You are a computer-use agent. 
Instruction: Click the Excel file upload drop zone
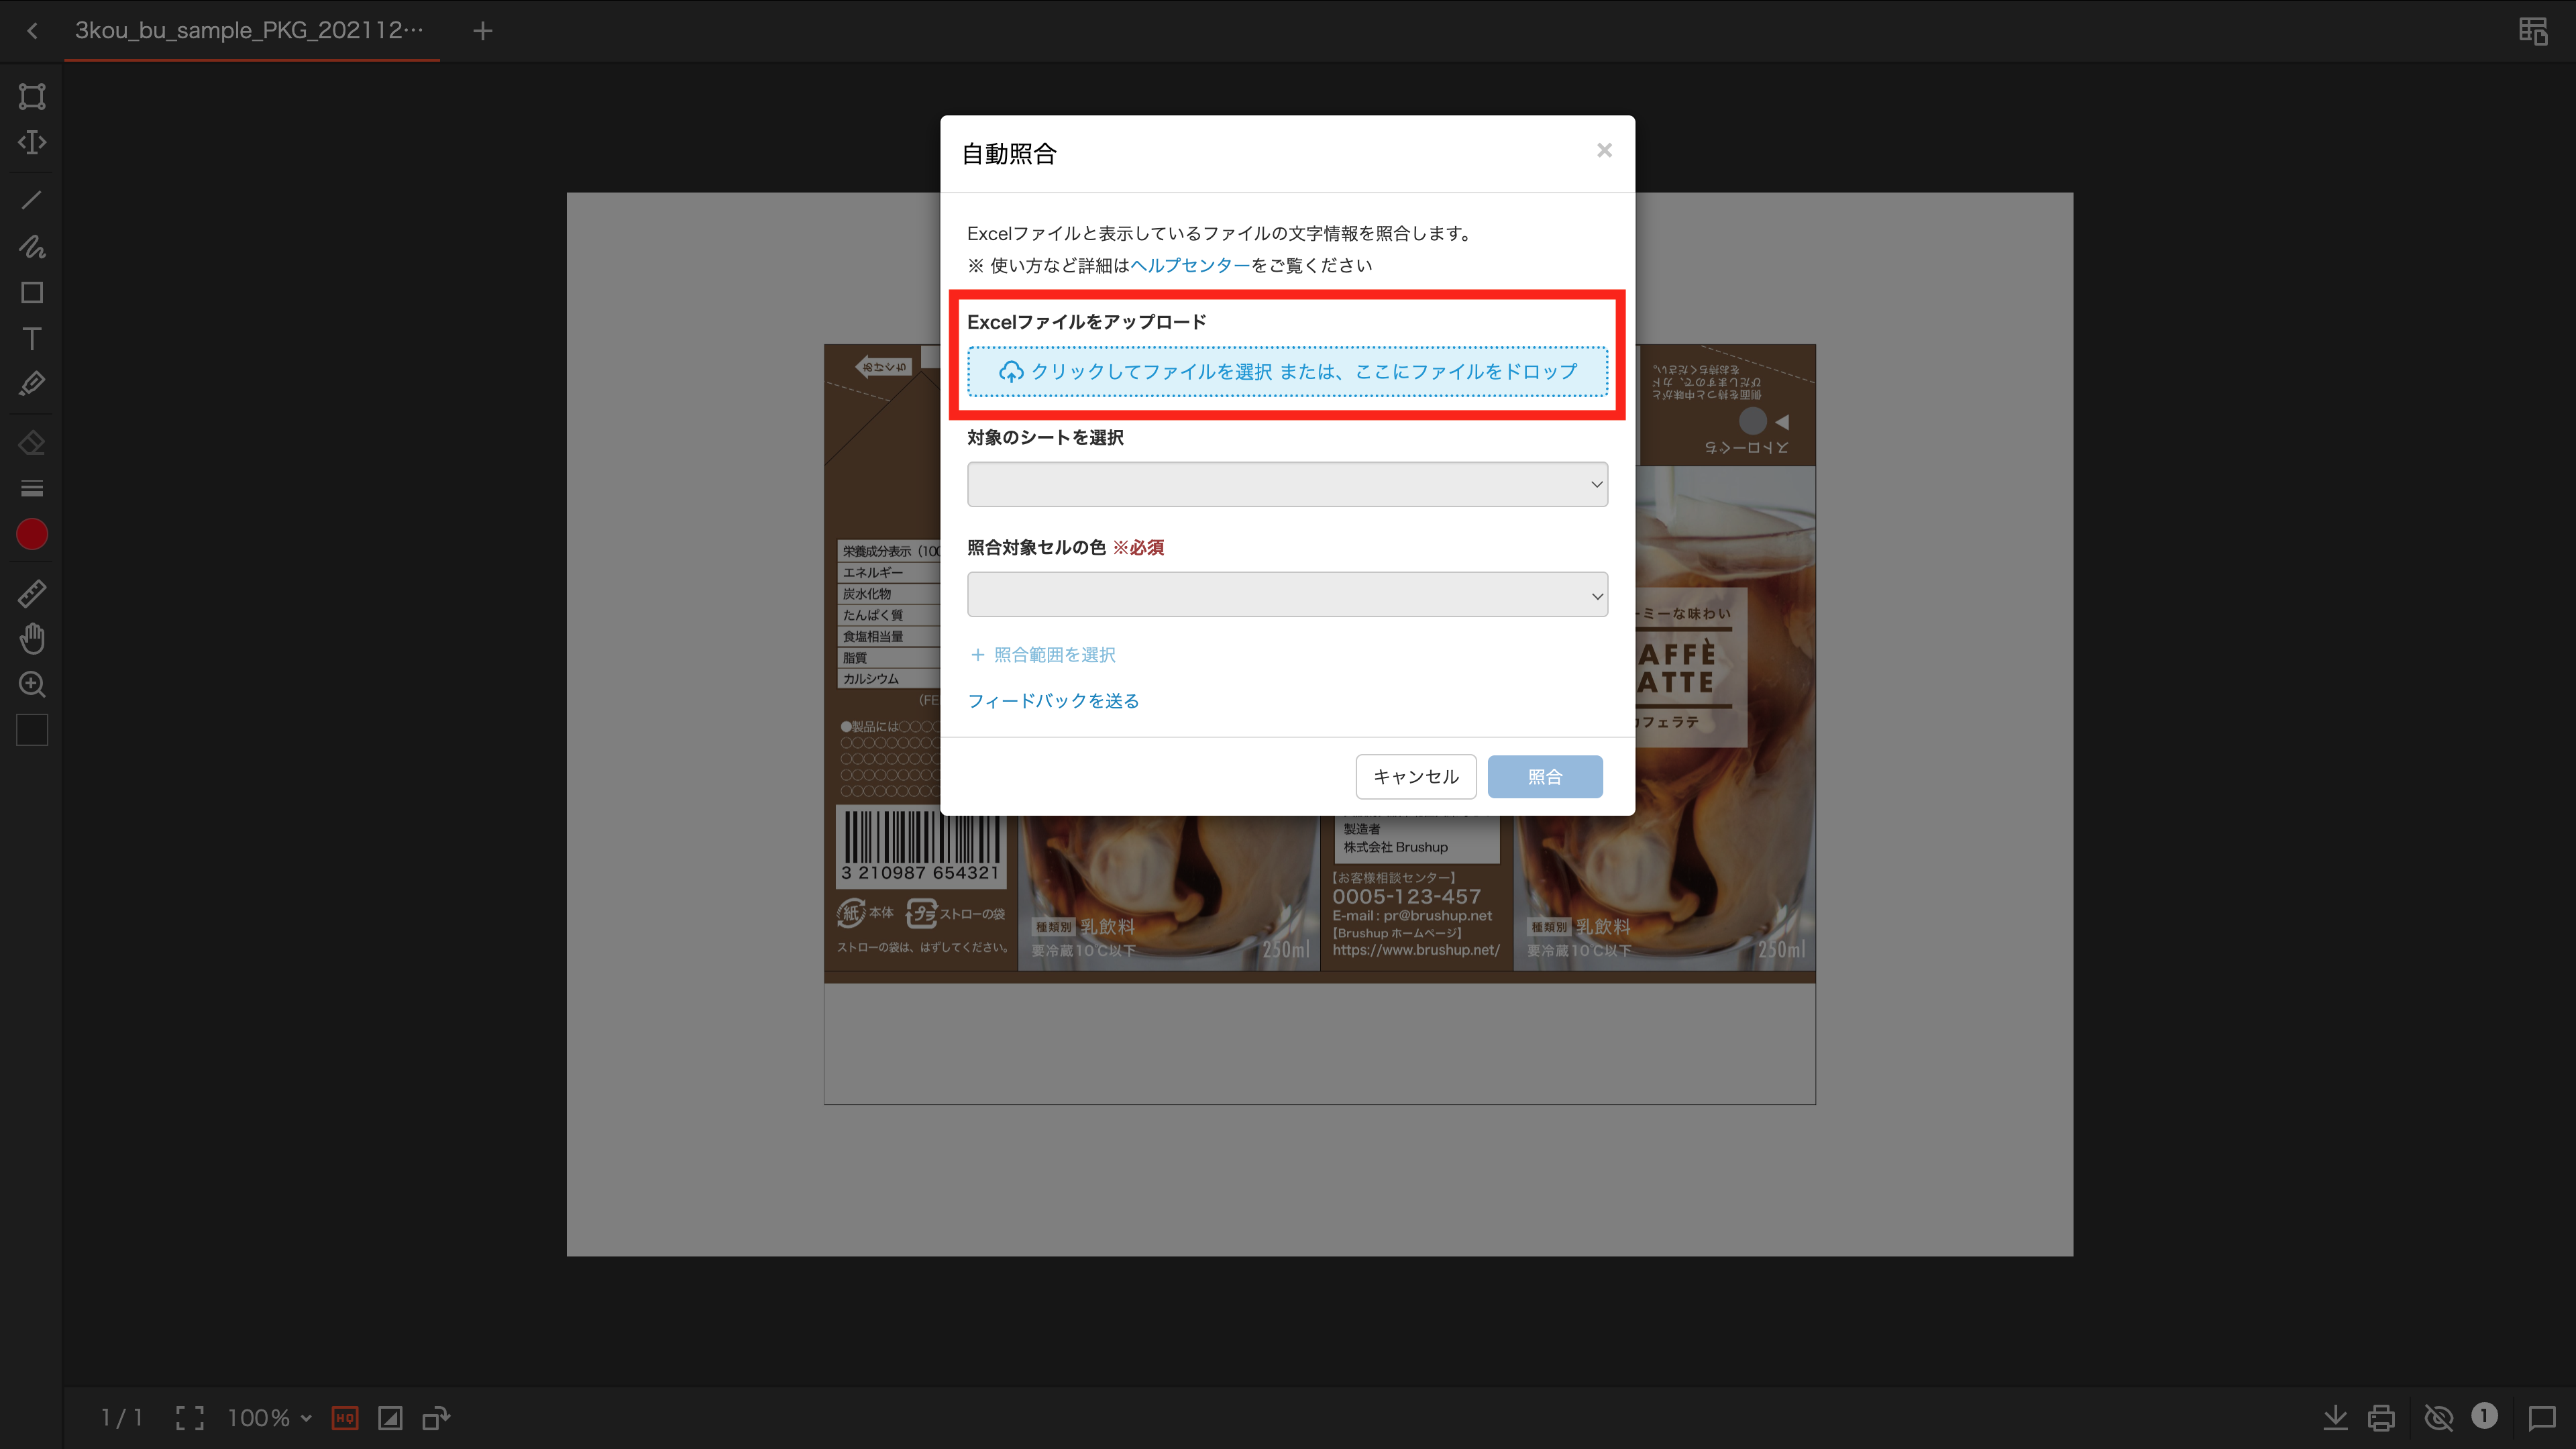coord(1288,372)
